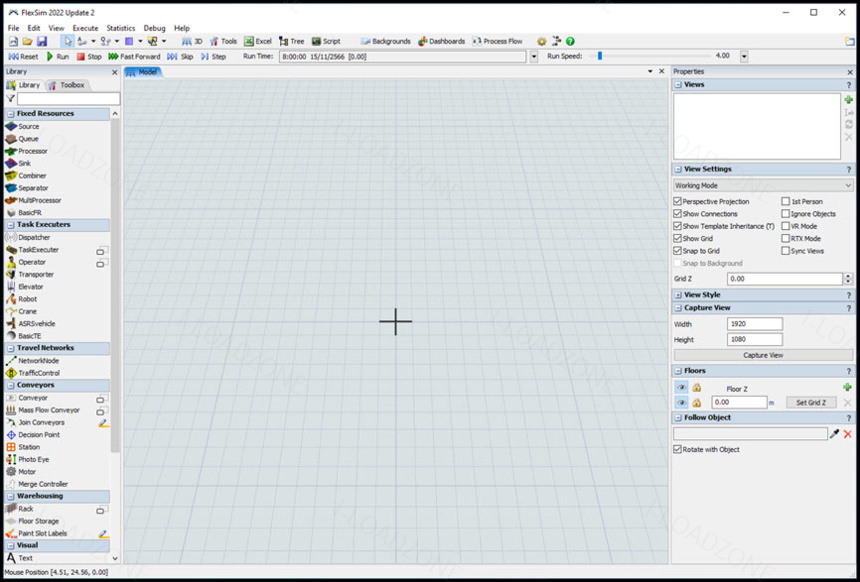Image resolution: width=860 pixels, height=582 pixels.
Task: Select the NetworkNode object
Action: coord(38,360)
